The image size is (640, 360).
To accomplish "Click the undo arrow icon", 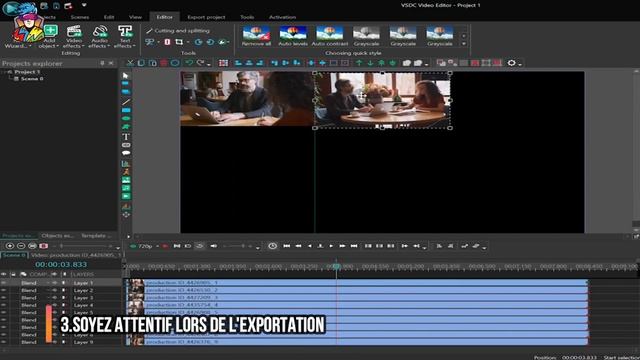I will coord(189,63).
